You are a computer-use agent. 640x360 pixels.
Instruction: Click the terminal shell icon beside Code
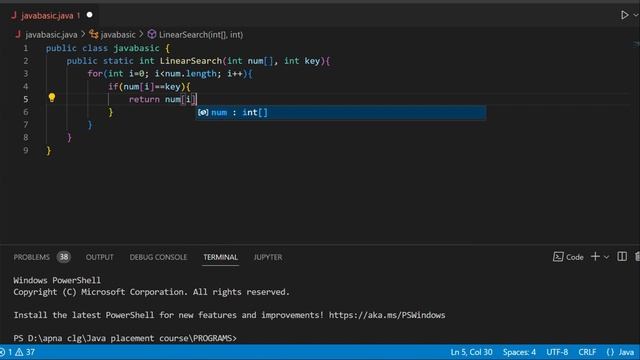pyautogui.click(x=558, y=257)
